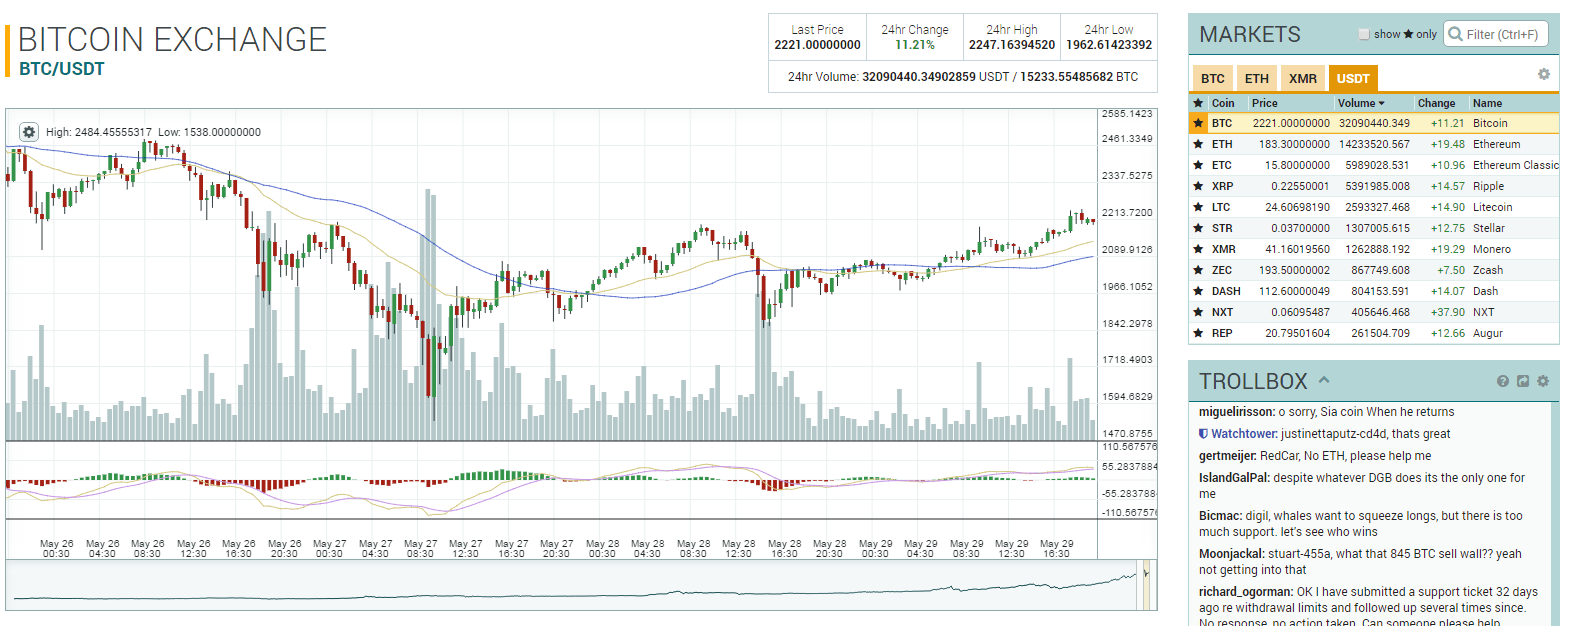Open Markets panel settings gear
Image resolution: width=1570 pixels, height=626 pixels.
click(1543, 74)
